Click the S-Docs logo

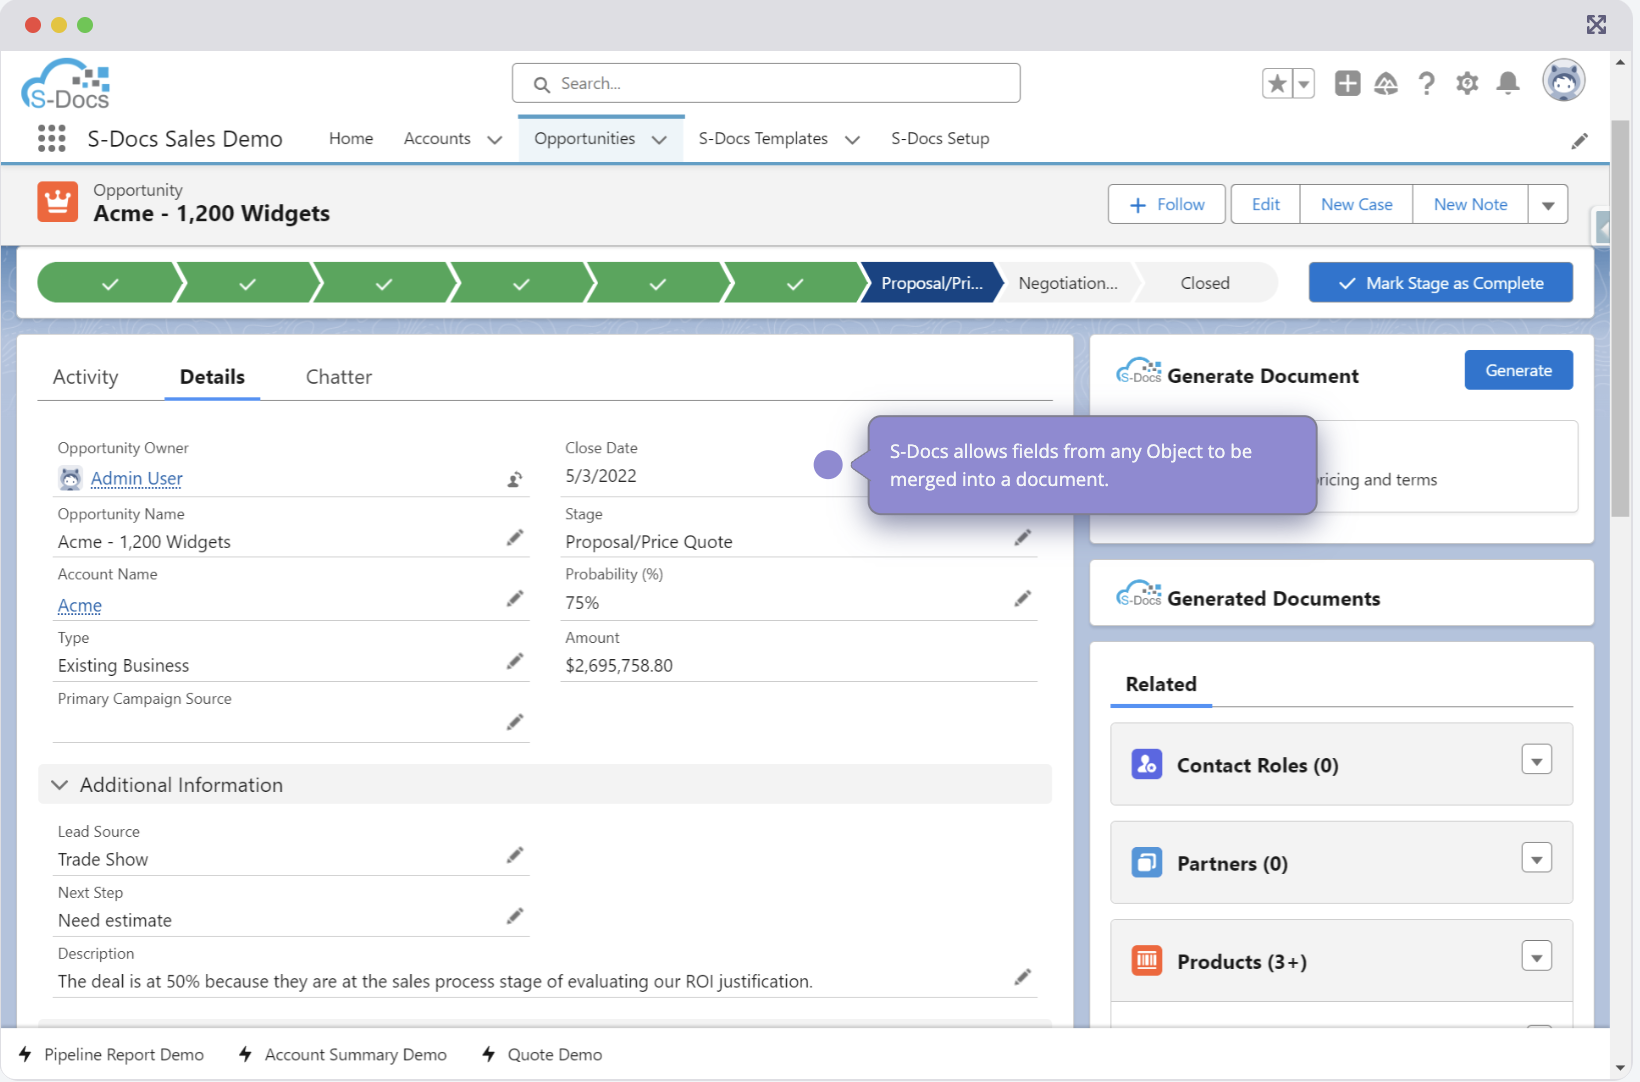(x=66, y=84)
